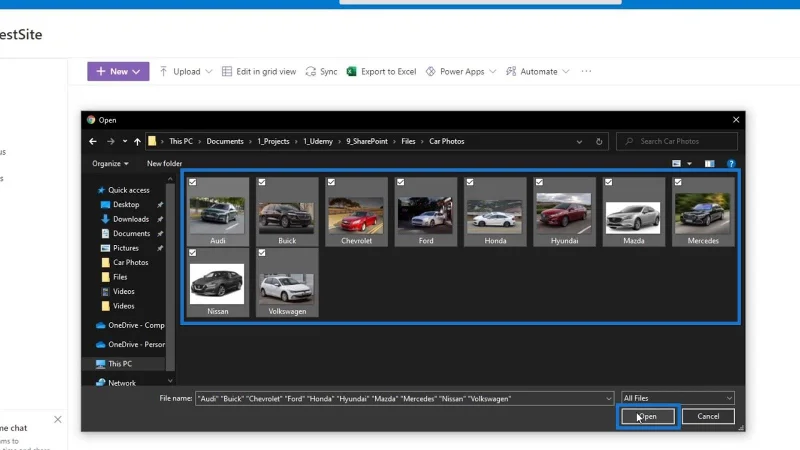Expand the New button dropdown
The image size is (800, 450).
point(136,72)
